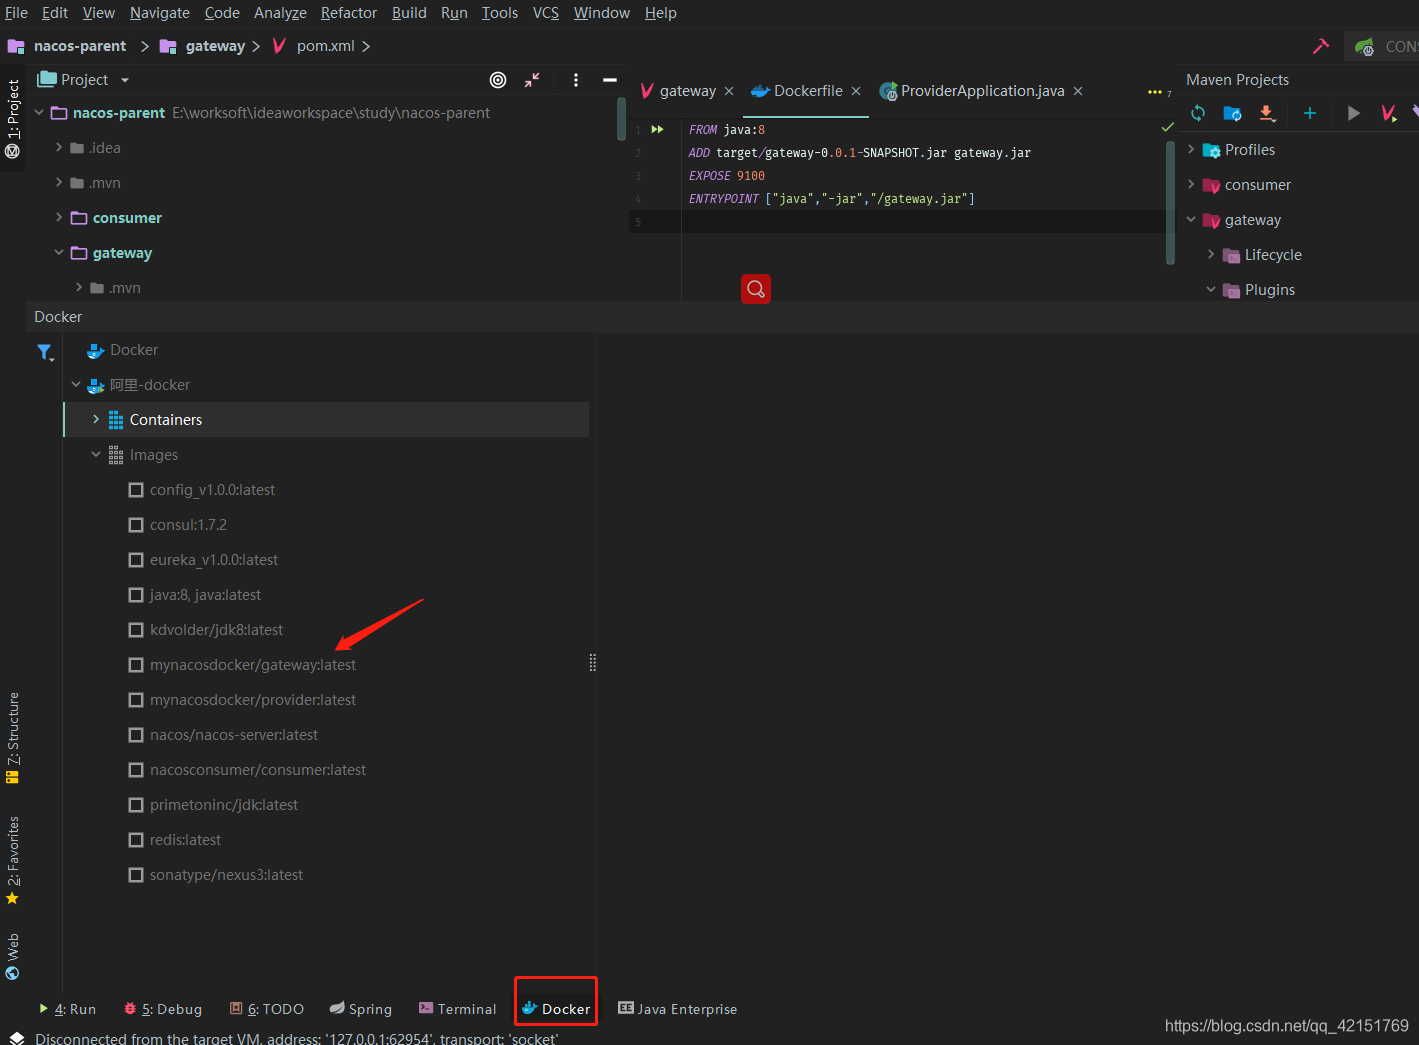This screenshot has height=1045, width=1419.
Task: Collapse the nacos-parent root node
Action: pyautogui.click(x=39, y=113)
